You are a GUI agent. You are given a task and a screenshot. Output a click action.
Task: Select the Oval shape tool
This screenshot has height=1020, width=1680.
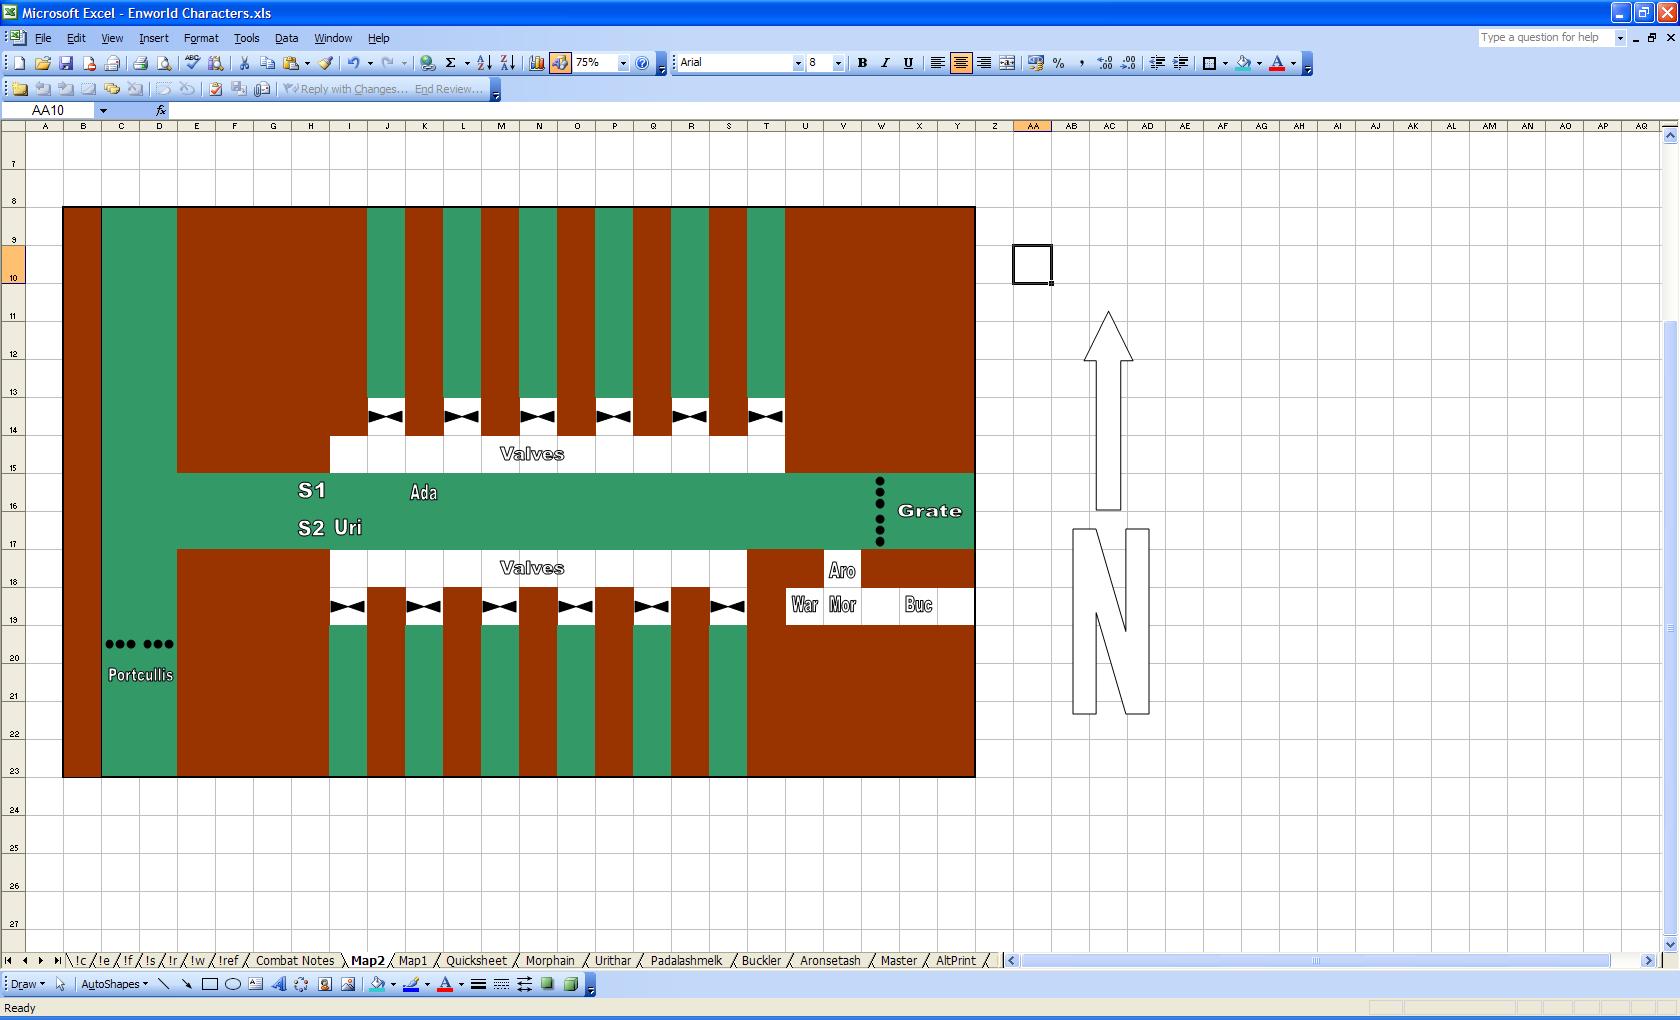pyautogui.click(x=233, y=984)
